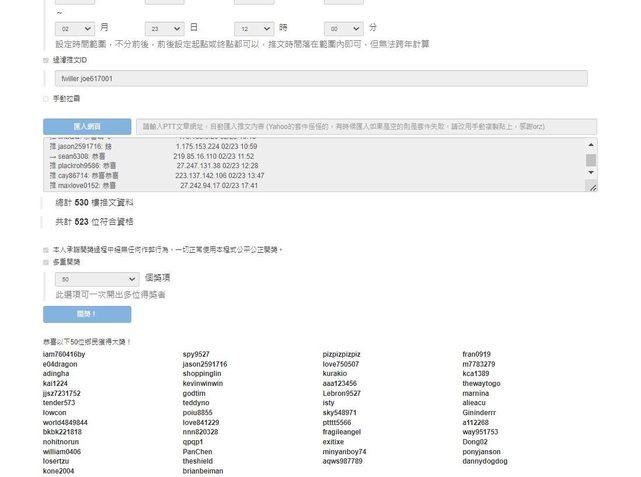Toggle the 過濾推文ID checkbox
Viewport: 641px width, 477px height.
tap(46, 60)
